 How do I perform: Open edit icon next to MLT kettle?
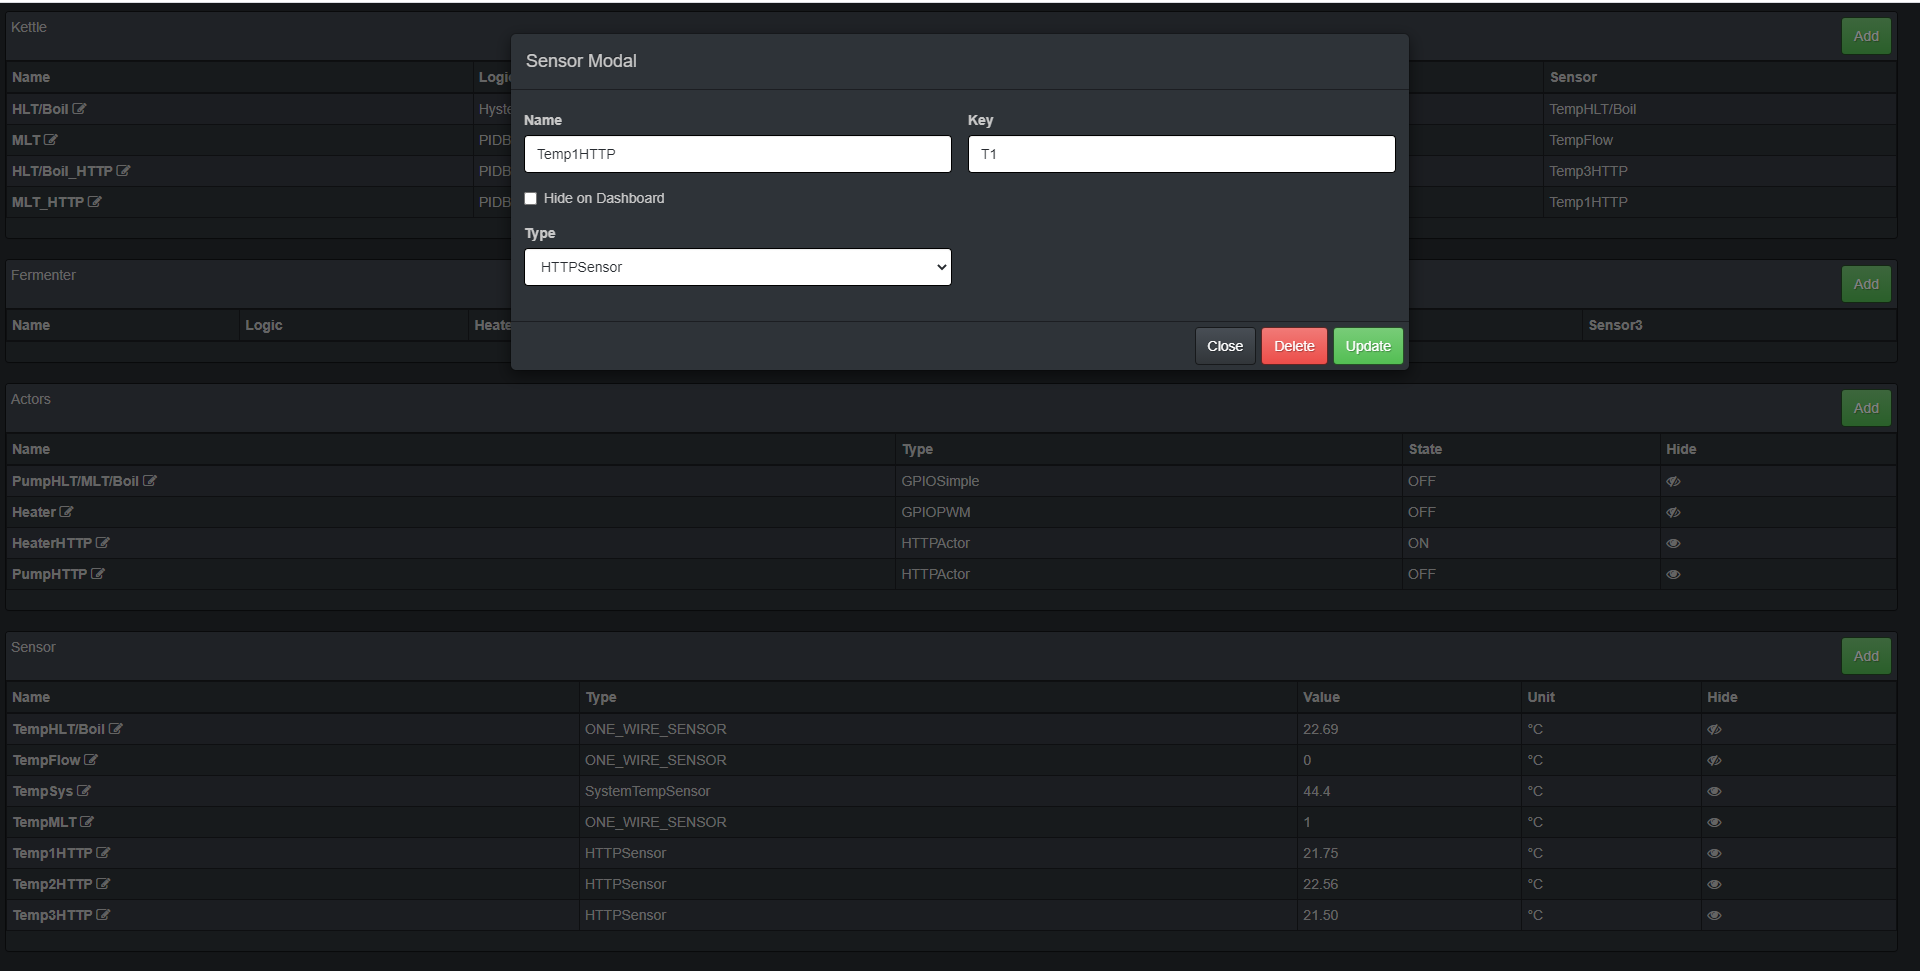point(51,140)
